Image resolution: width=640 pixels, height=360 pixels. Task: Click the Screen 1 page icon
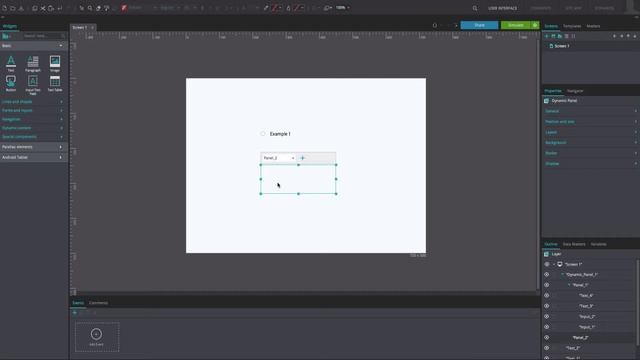tap(551, 46)
